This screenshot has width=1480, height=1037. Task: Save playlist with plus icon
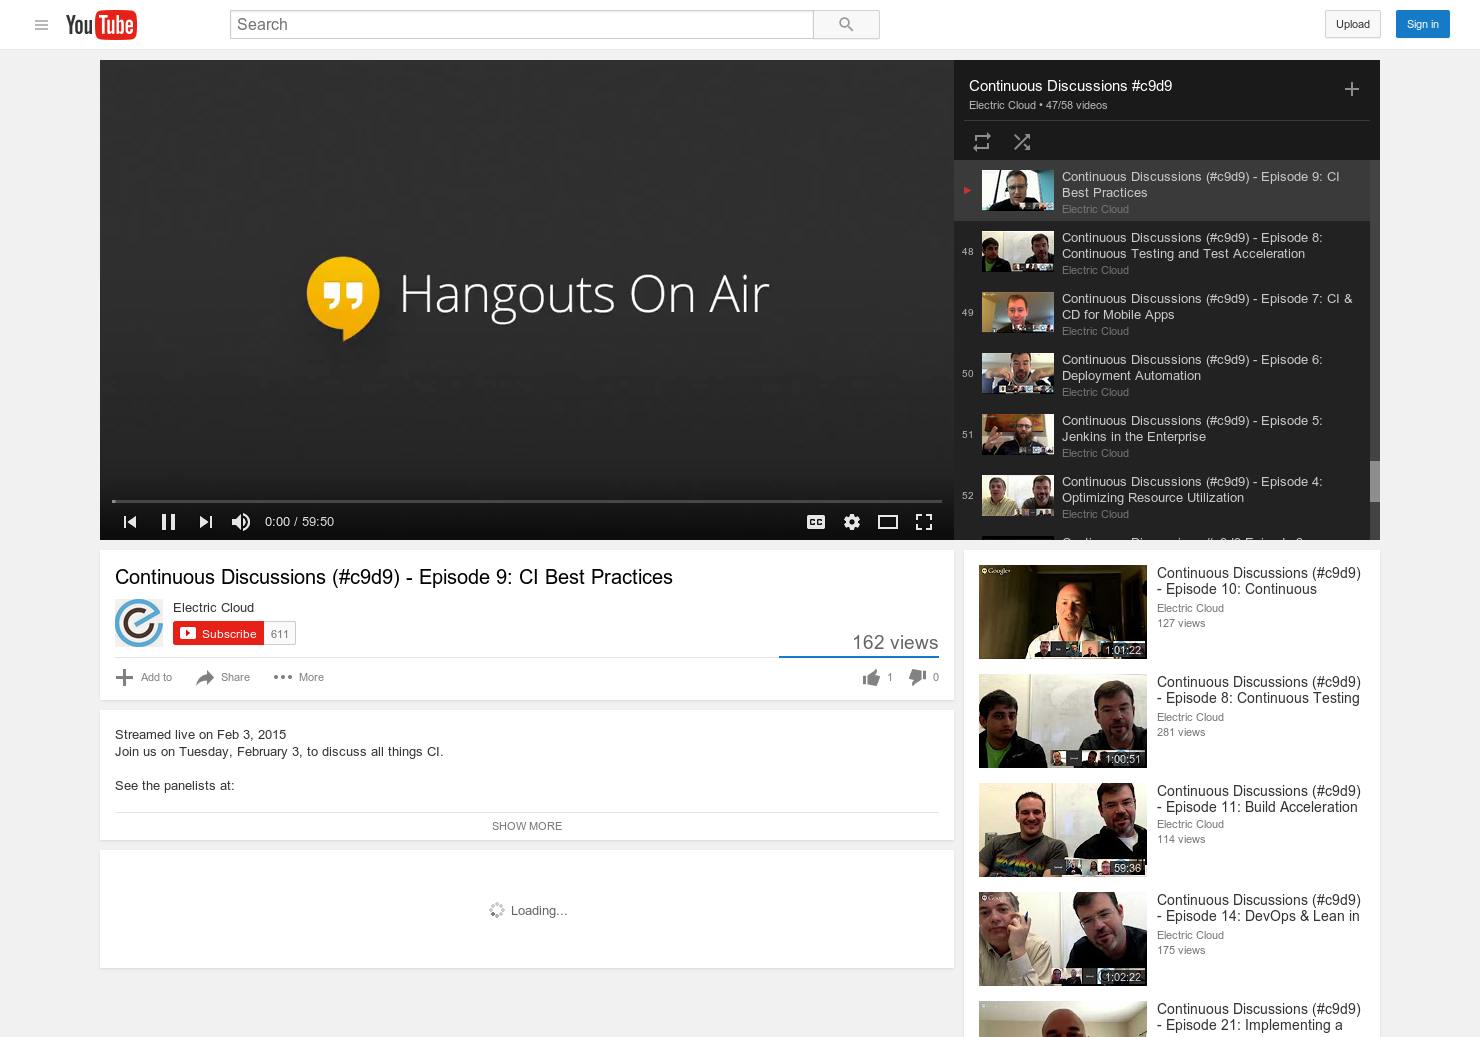tap(1352, 89)
